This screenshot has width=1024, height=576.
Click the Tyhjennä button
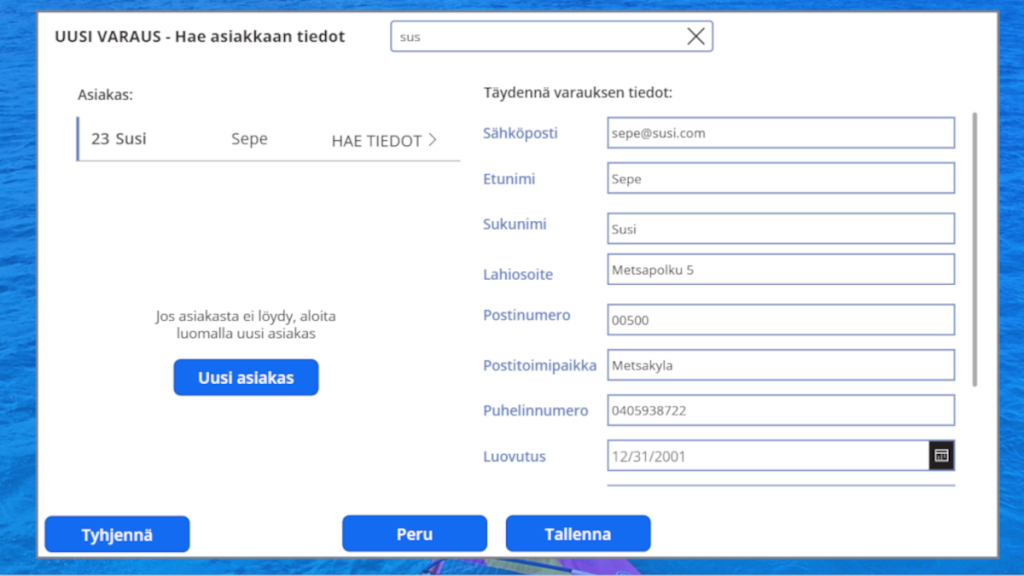pos(117,534)
